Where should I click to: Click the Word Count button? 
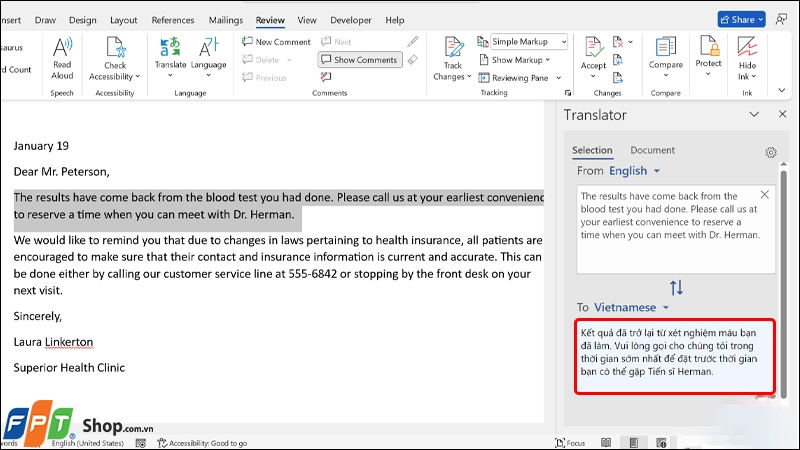point(16,70)
